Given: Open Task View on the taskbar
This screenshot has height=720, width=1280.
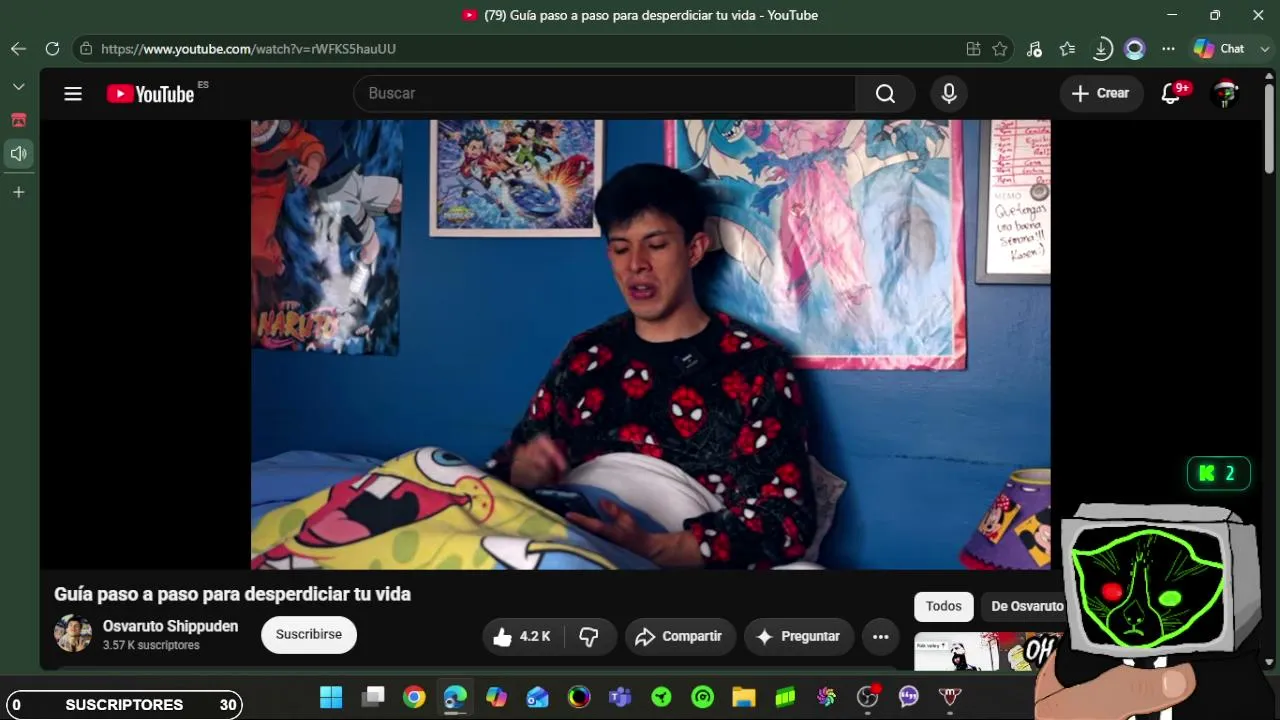Looking at the screenshot, I should tap(373, 697).
